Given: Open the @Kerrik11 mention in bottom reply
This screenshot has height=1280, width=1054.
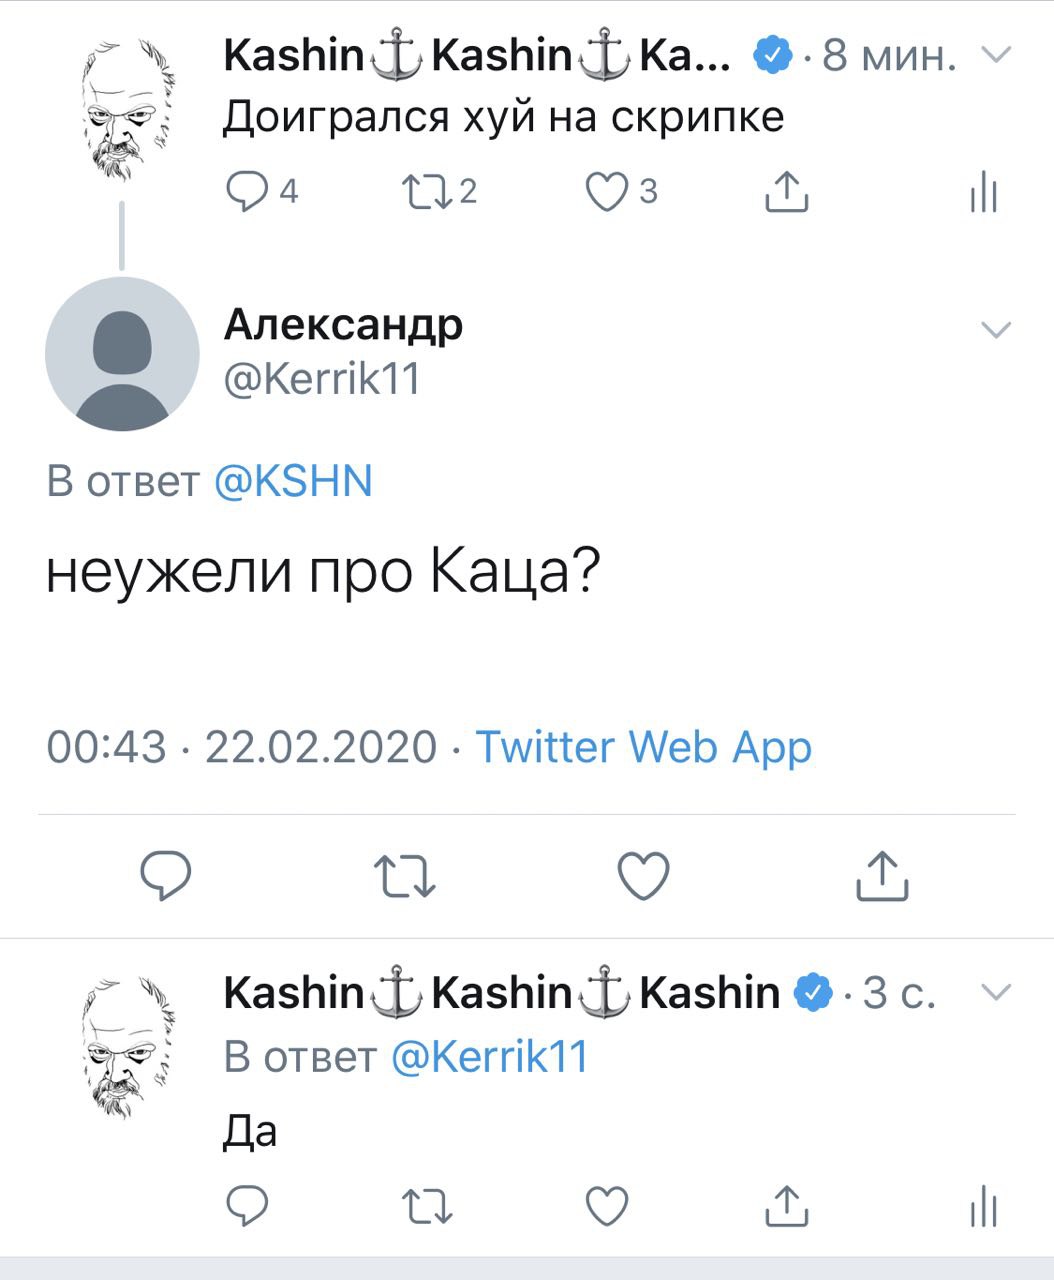Looking at the screenshot, I should coord(489,1057).
